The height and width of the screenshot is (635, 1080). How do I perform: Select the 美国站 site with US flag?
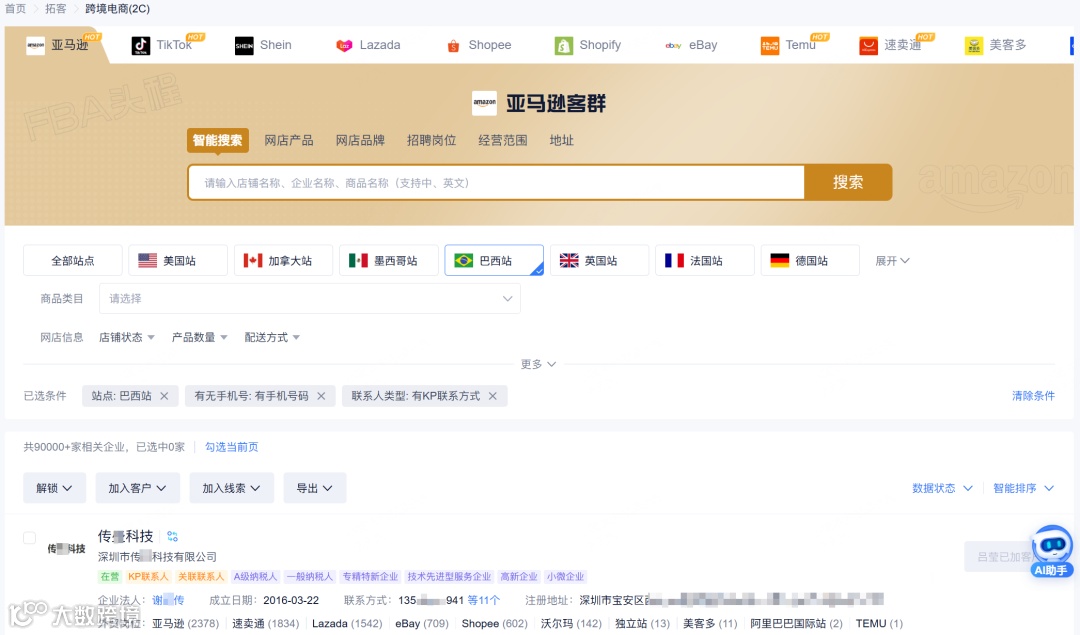click(x=178, y=260)
